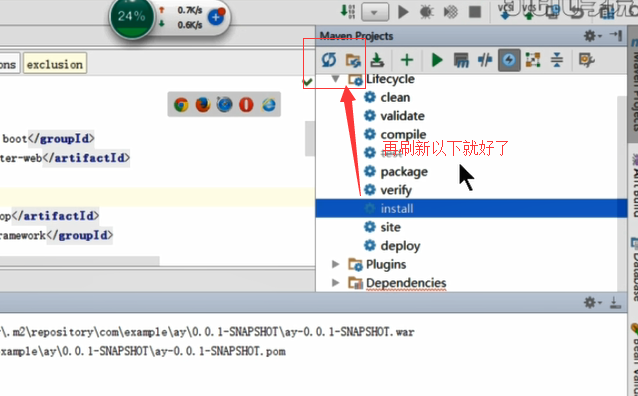The height and width of the screenshot is (396, 638).
Task: Click ay-0.0.1-SNAPSHOT.war path in console
Action: click(x=350, y=332)
